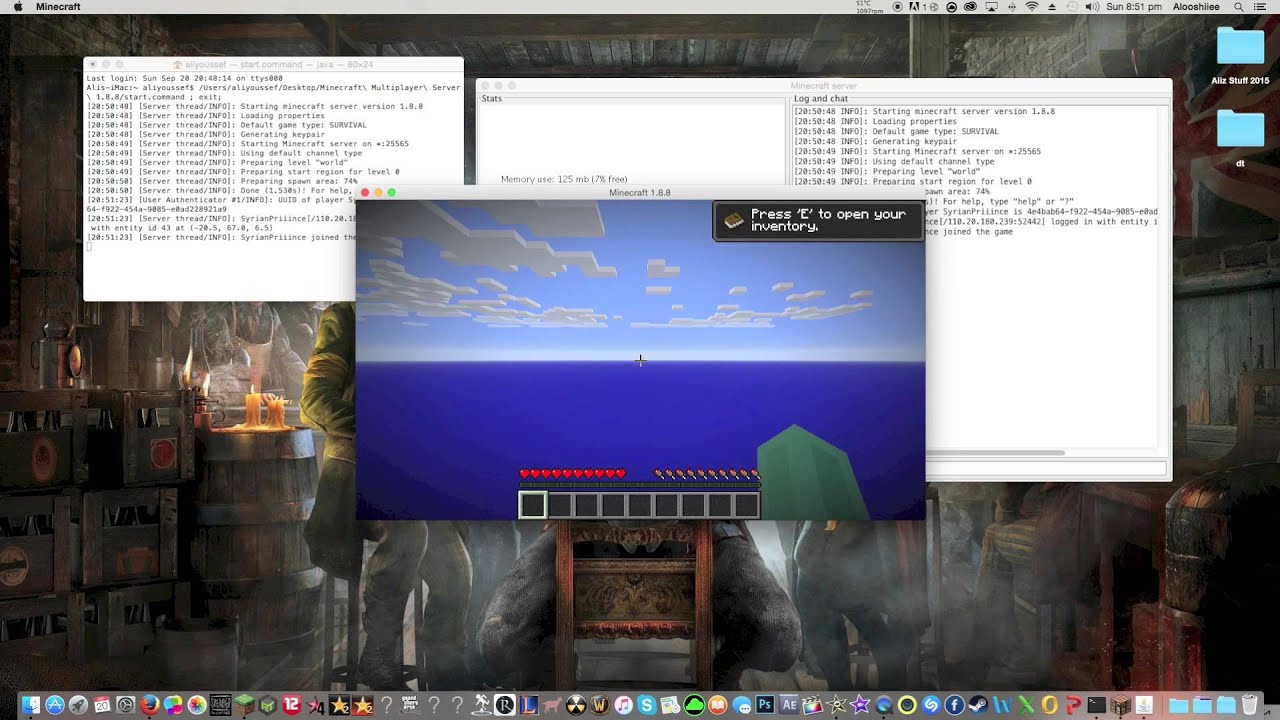Image resolution: width=1280 pixels, height=720 pixels.
Task: Open the Trash in the dock
Action: tap(1249, 705)
